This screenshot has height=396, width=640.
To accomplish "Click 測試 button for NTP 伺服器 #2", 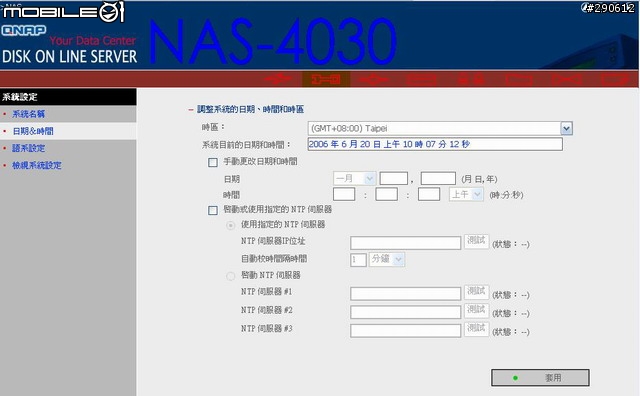I will pyautogui.click(x=476, y=310).
